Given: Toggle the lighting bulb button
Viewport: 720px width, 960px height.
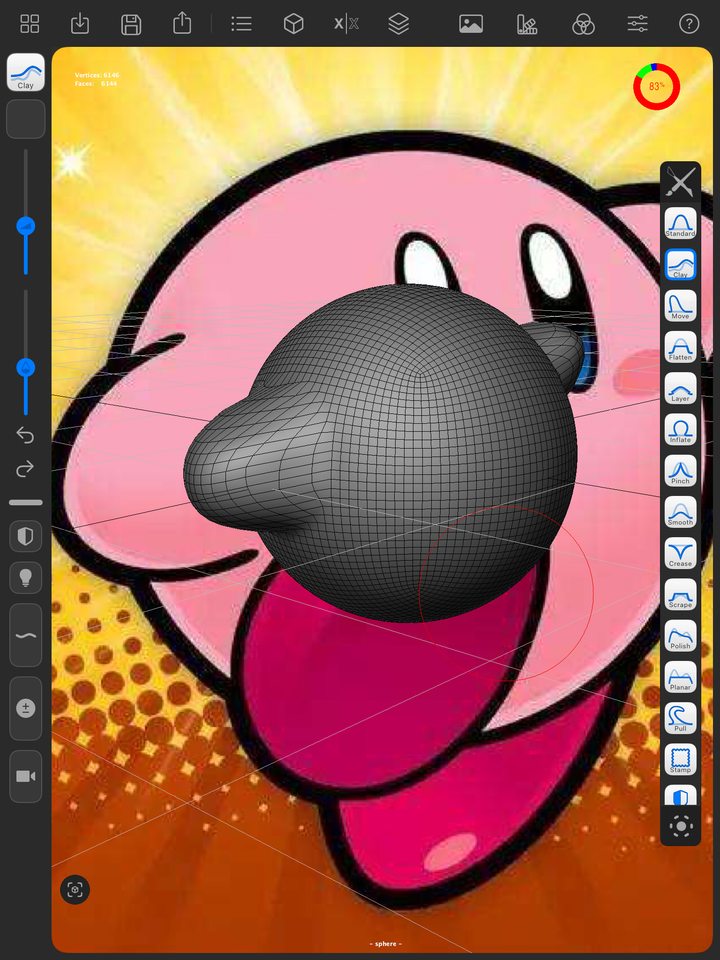Looking at the screenshot, I should [x=26, y=578].
